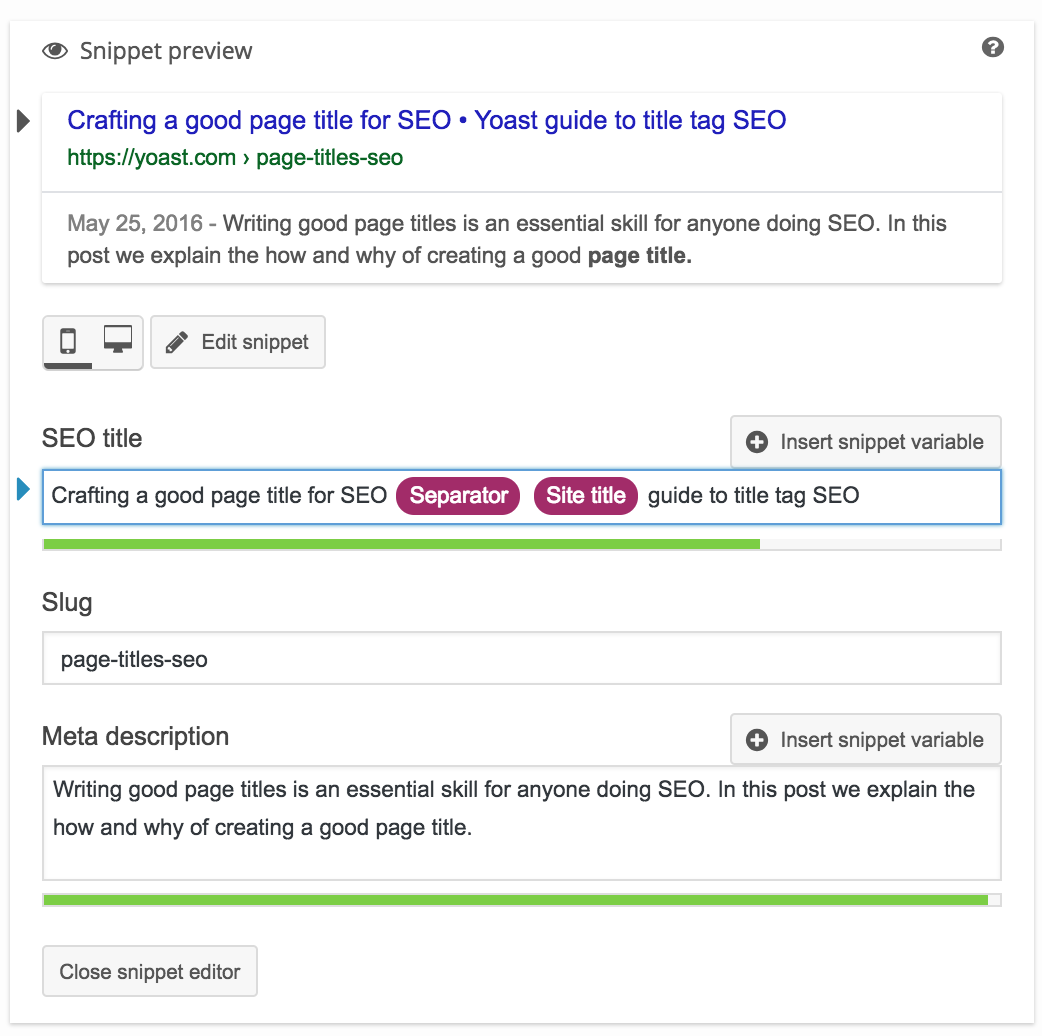Click plus icon for SEO title variable
Image resolution: width=1042 pixels, height=1036 pixels.
coord(758,442)
